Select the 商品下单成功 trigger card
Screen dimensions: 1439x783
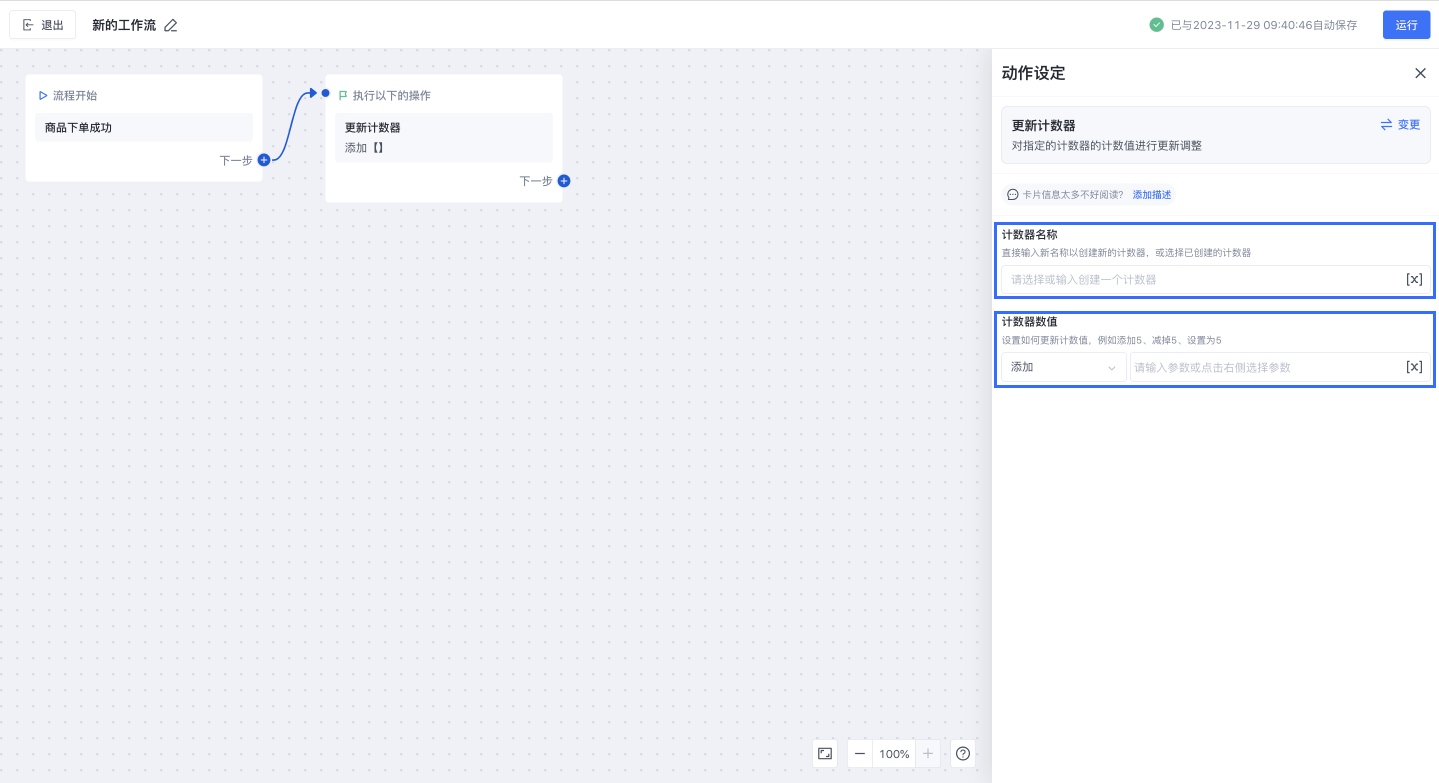(x=144, y=128)
